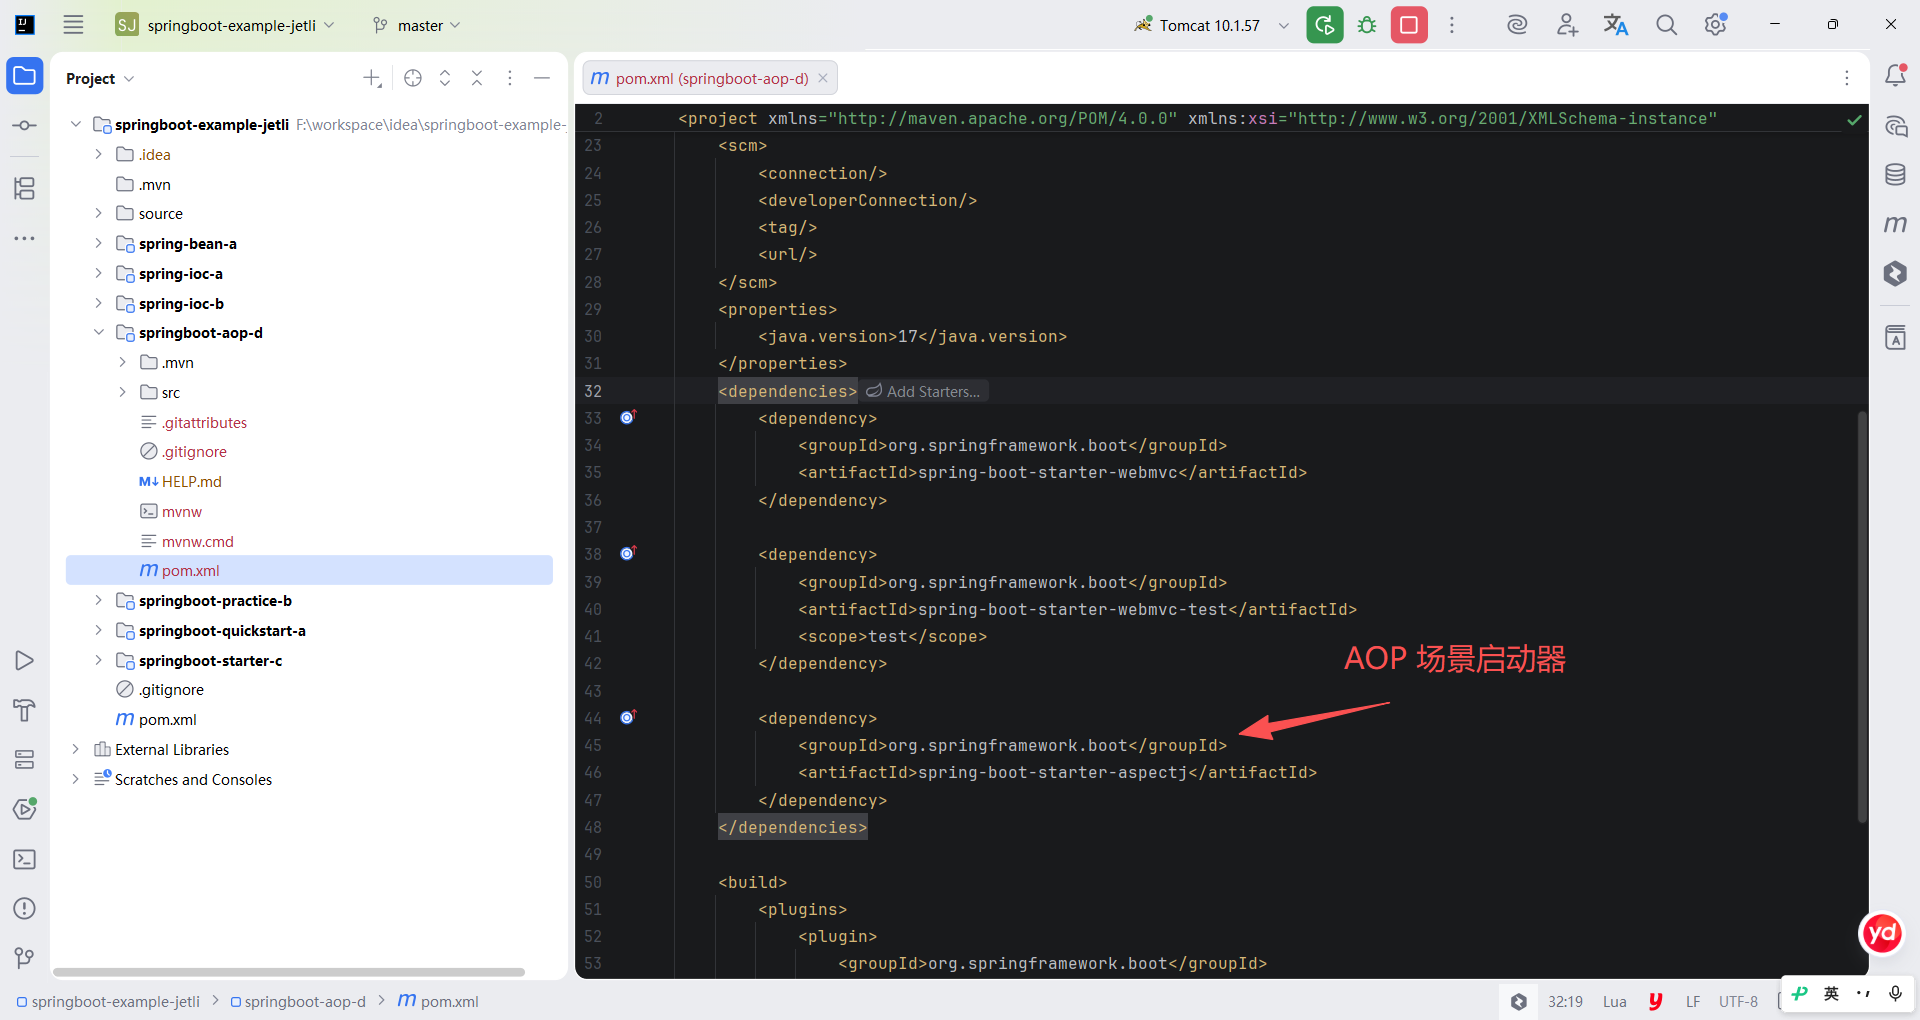Screen dimensions: 1920x1020
Task: Add new file or directory in Project panel
Action: click(372, 78)
